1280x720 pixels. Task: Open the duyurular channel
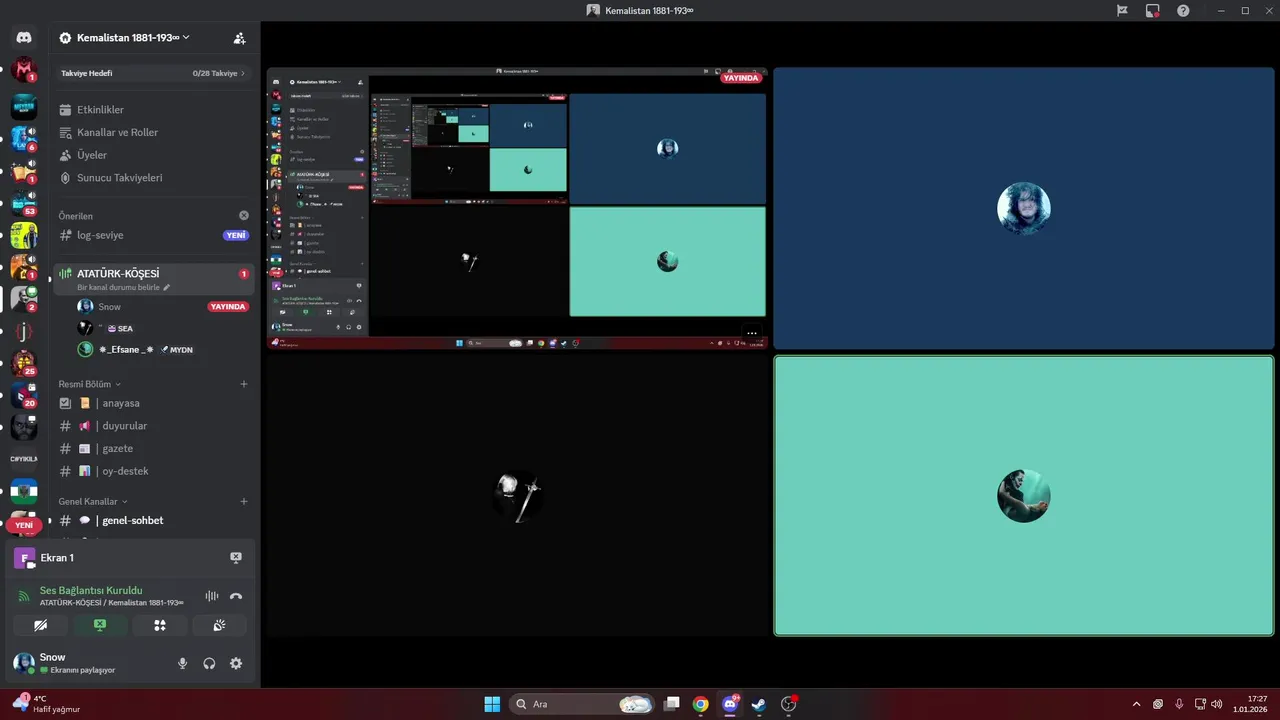pos(153,426)
